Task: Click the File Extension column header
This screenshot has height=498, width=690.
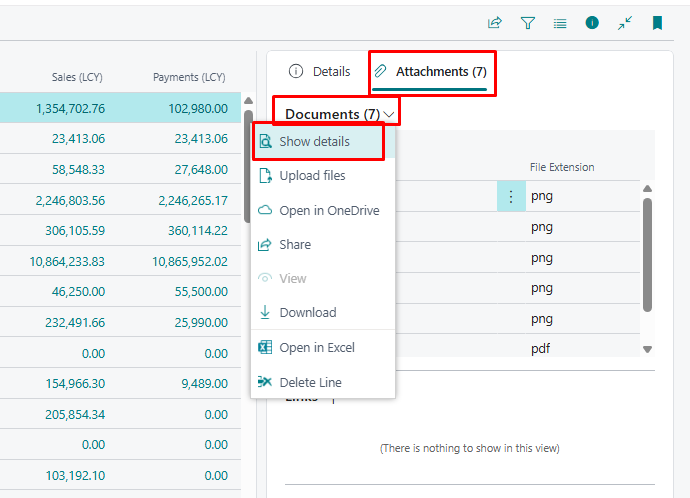Action: (x=562, y=167)
